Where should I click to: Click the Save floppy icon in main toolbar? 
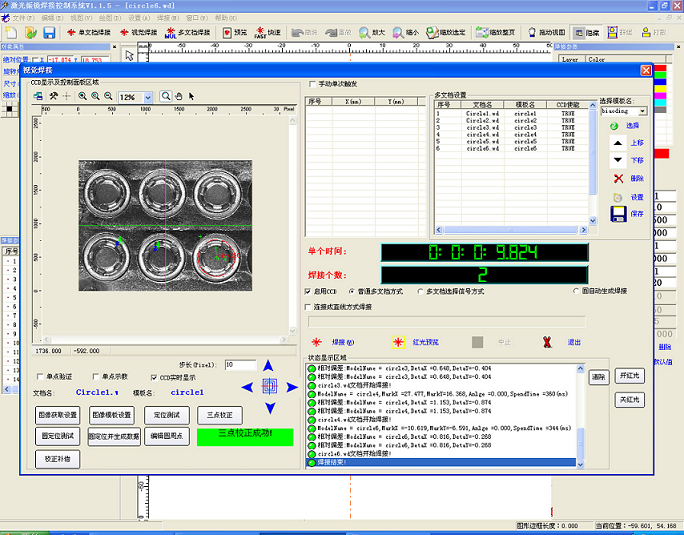point(49,33)
